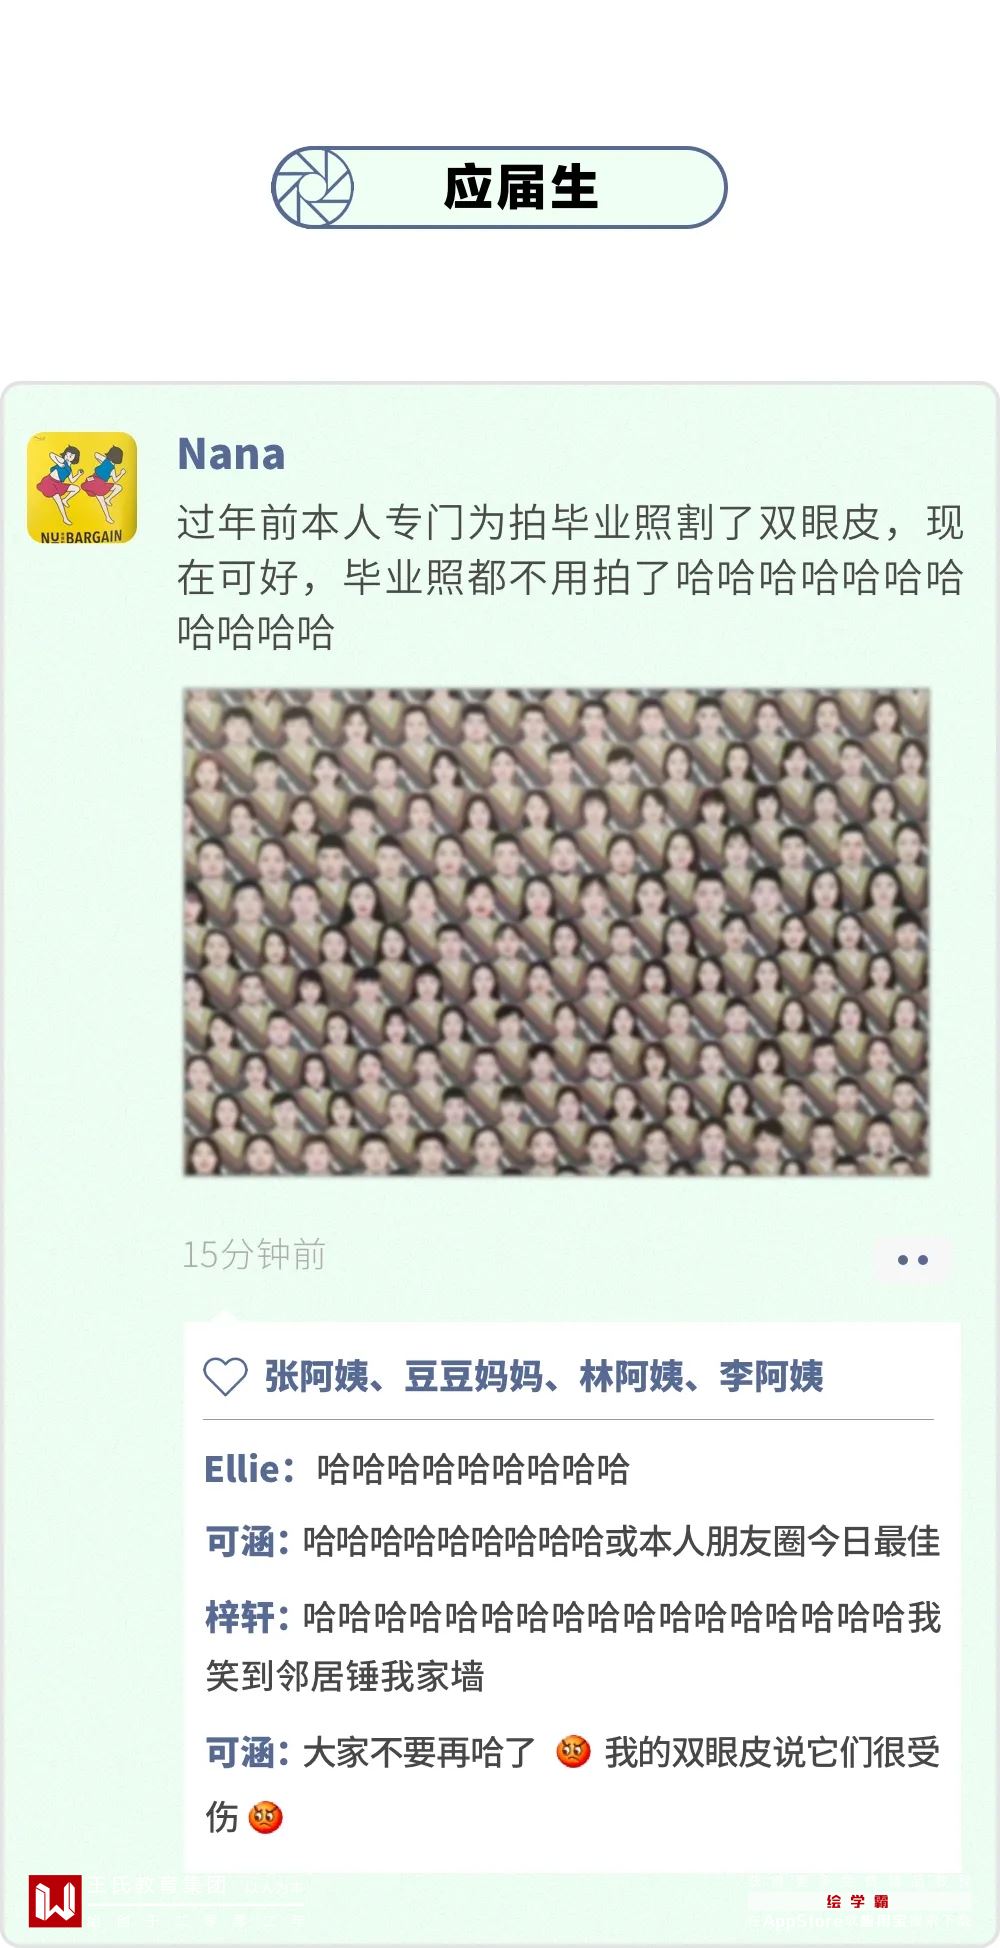Image resolution: width=1000 pixels, height=1948 pixels.
Task: Tap the angry emoji after 伤
Action: (x=265, y=1816)
